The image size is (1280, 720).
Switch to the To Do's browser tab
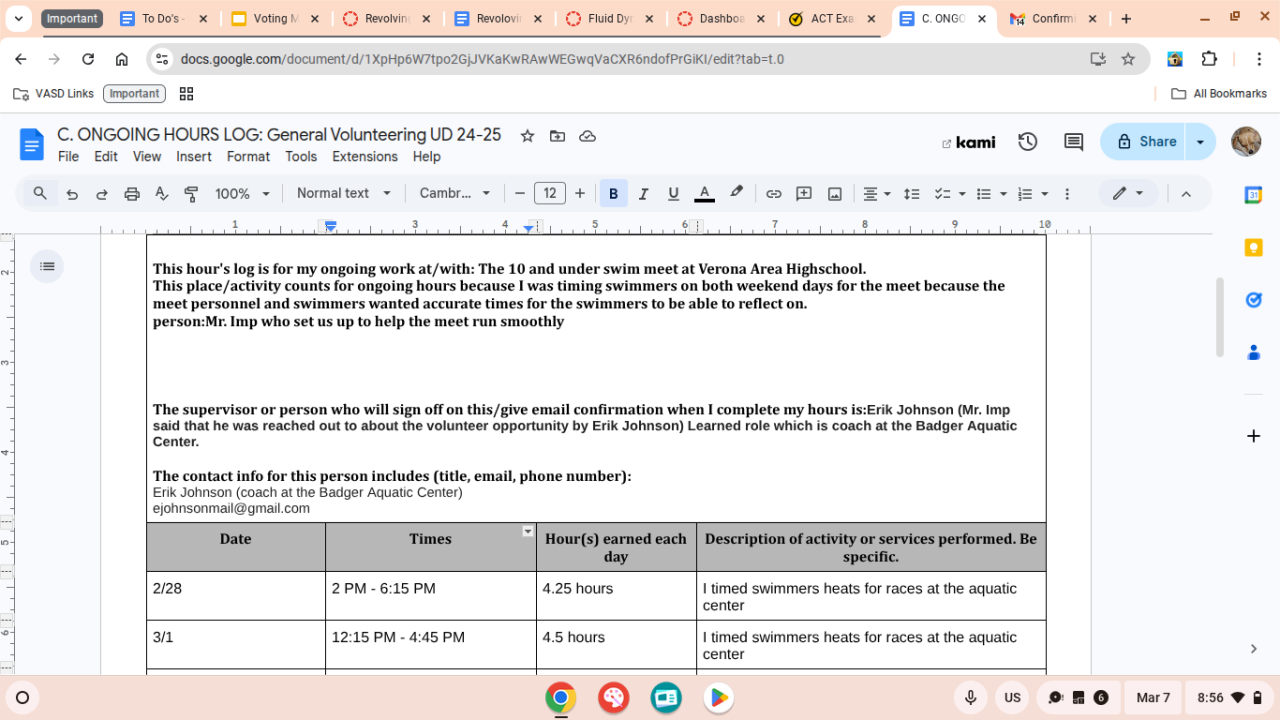pyautogui.click(x=165, y=19)
